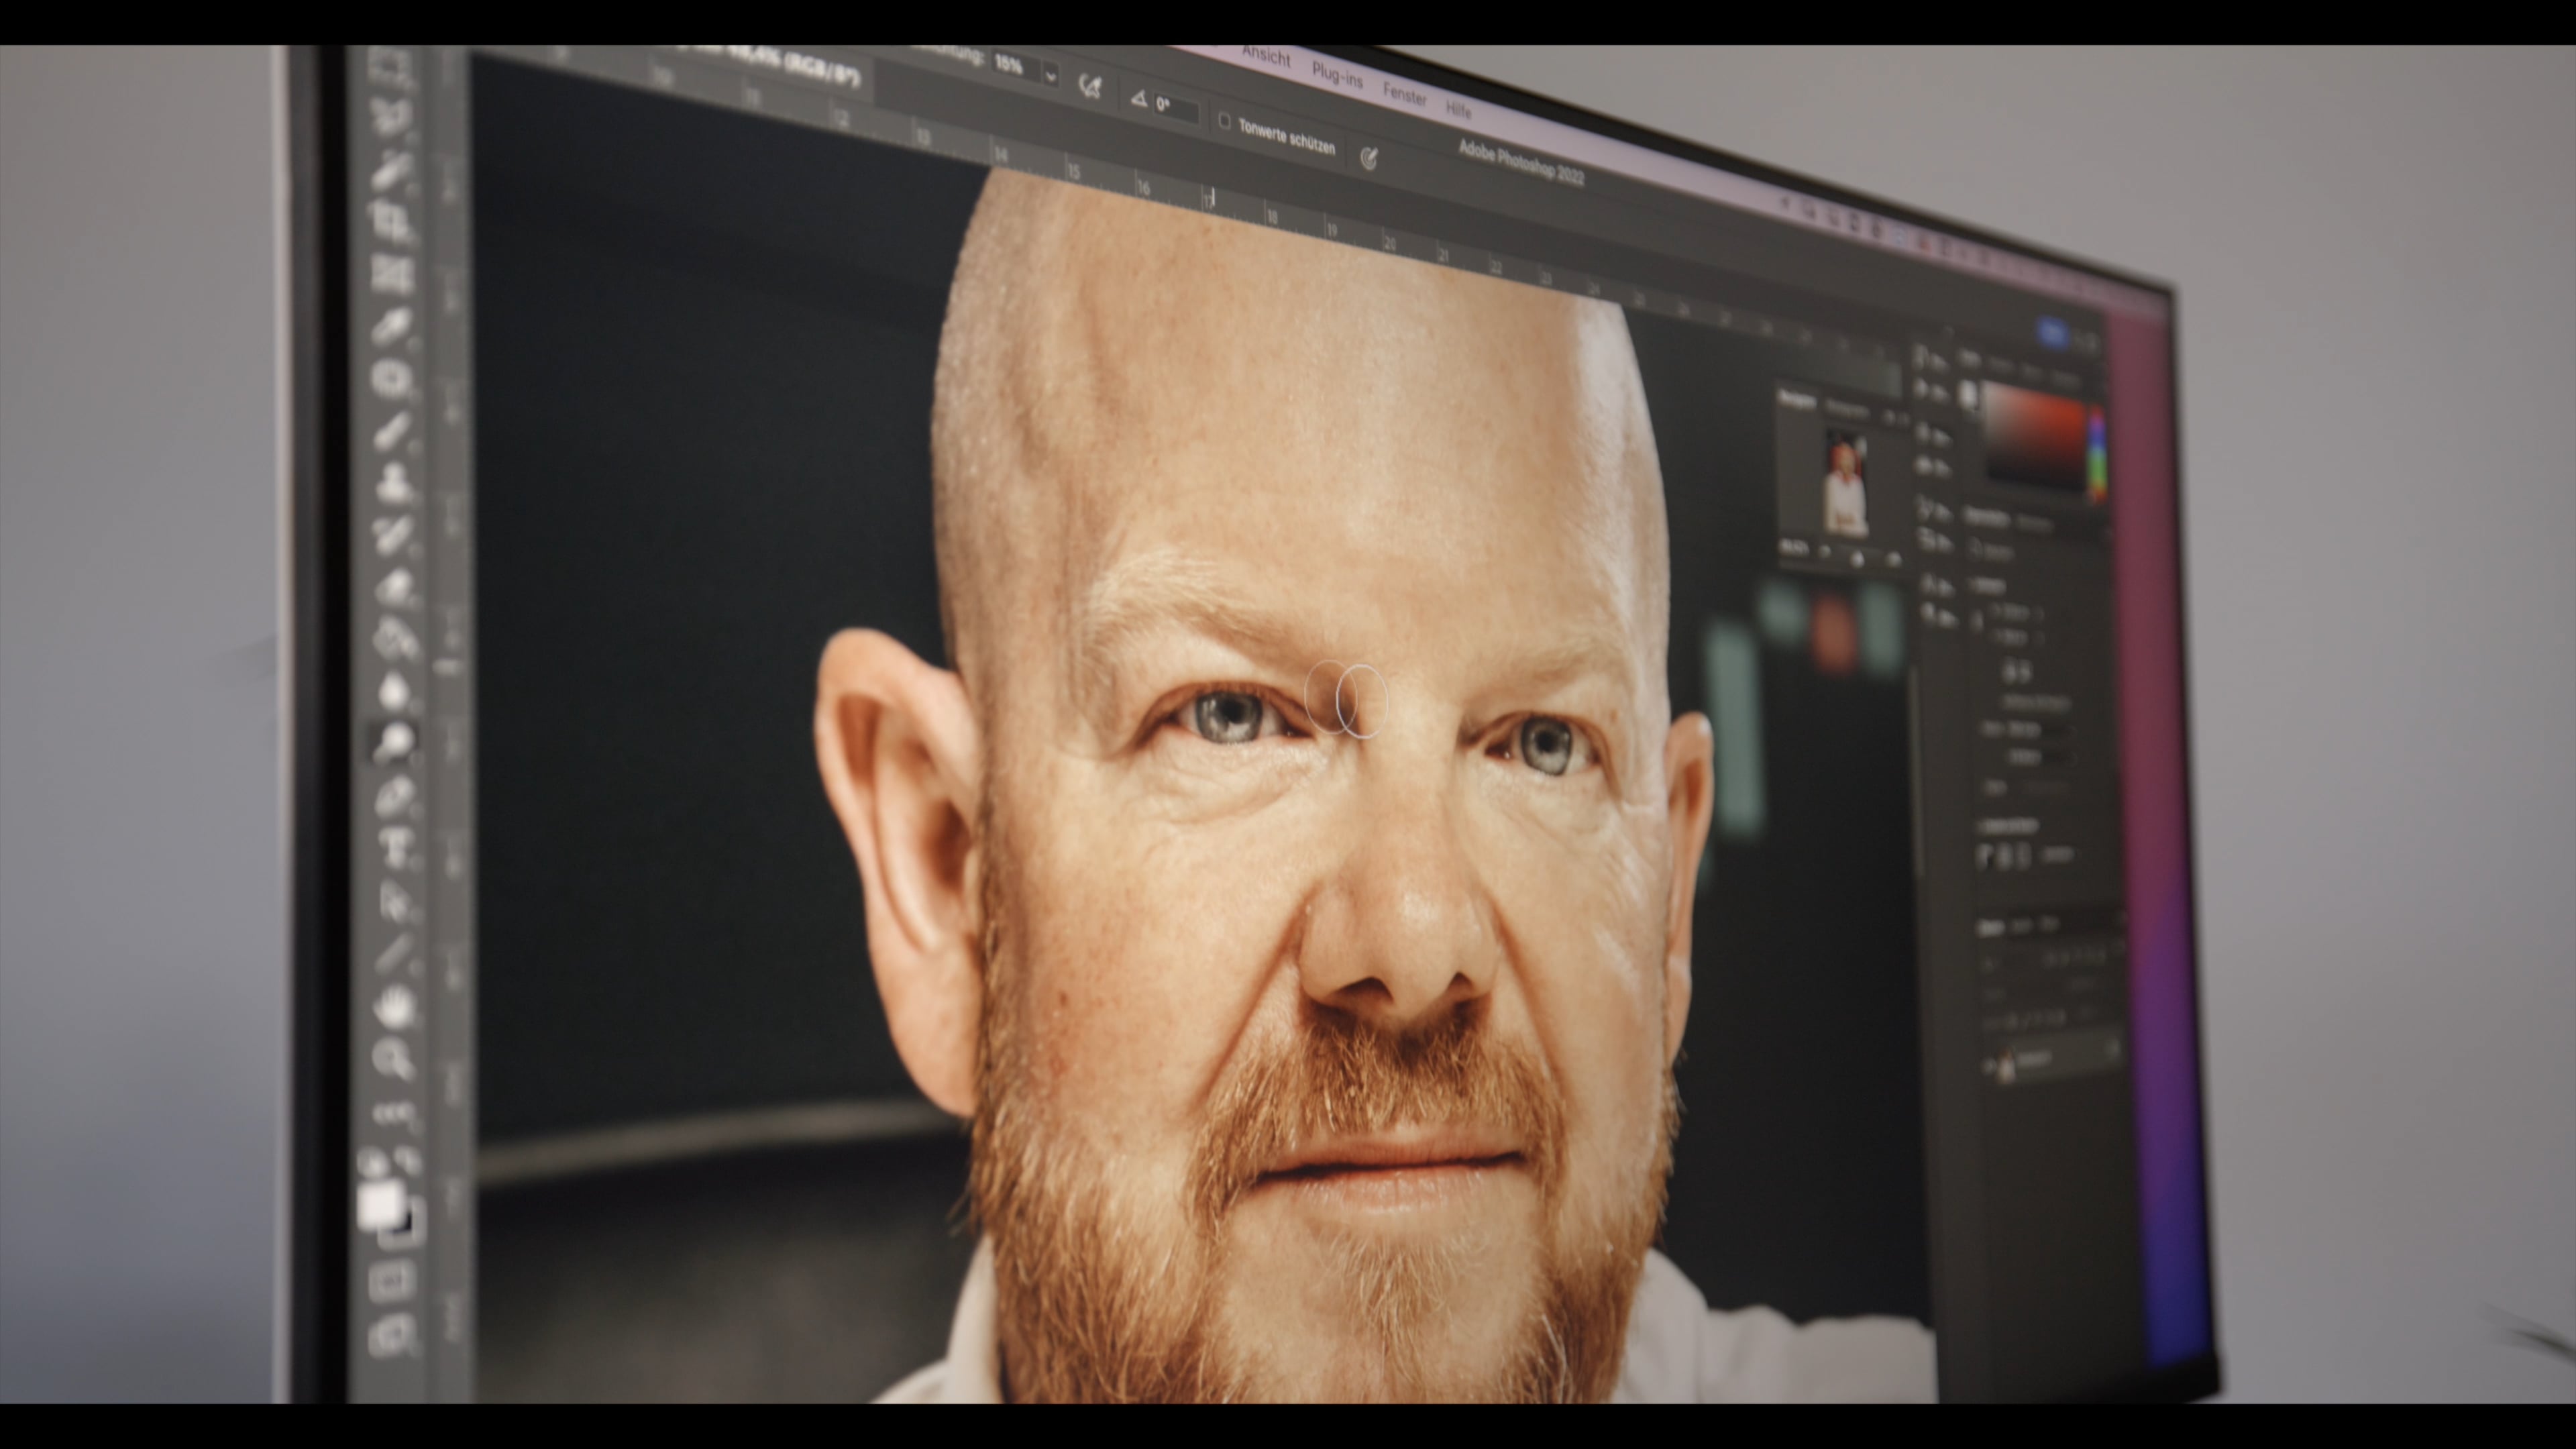Click the Navigator panel portrait thumbnail
The height and width of the screenshot is (1449, 2576).
(1846, 483)
